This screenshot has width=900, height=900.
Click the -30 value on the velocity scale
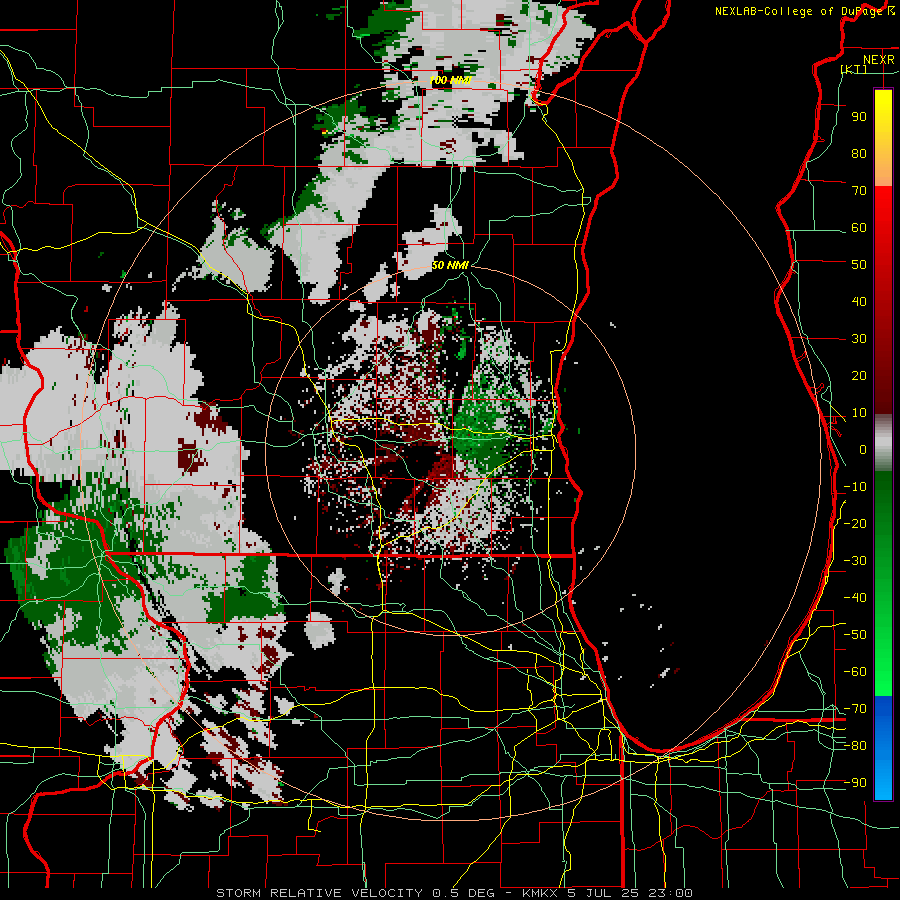pos(855,561)
